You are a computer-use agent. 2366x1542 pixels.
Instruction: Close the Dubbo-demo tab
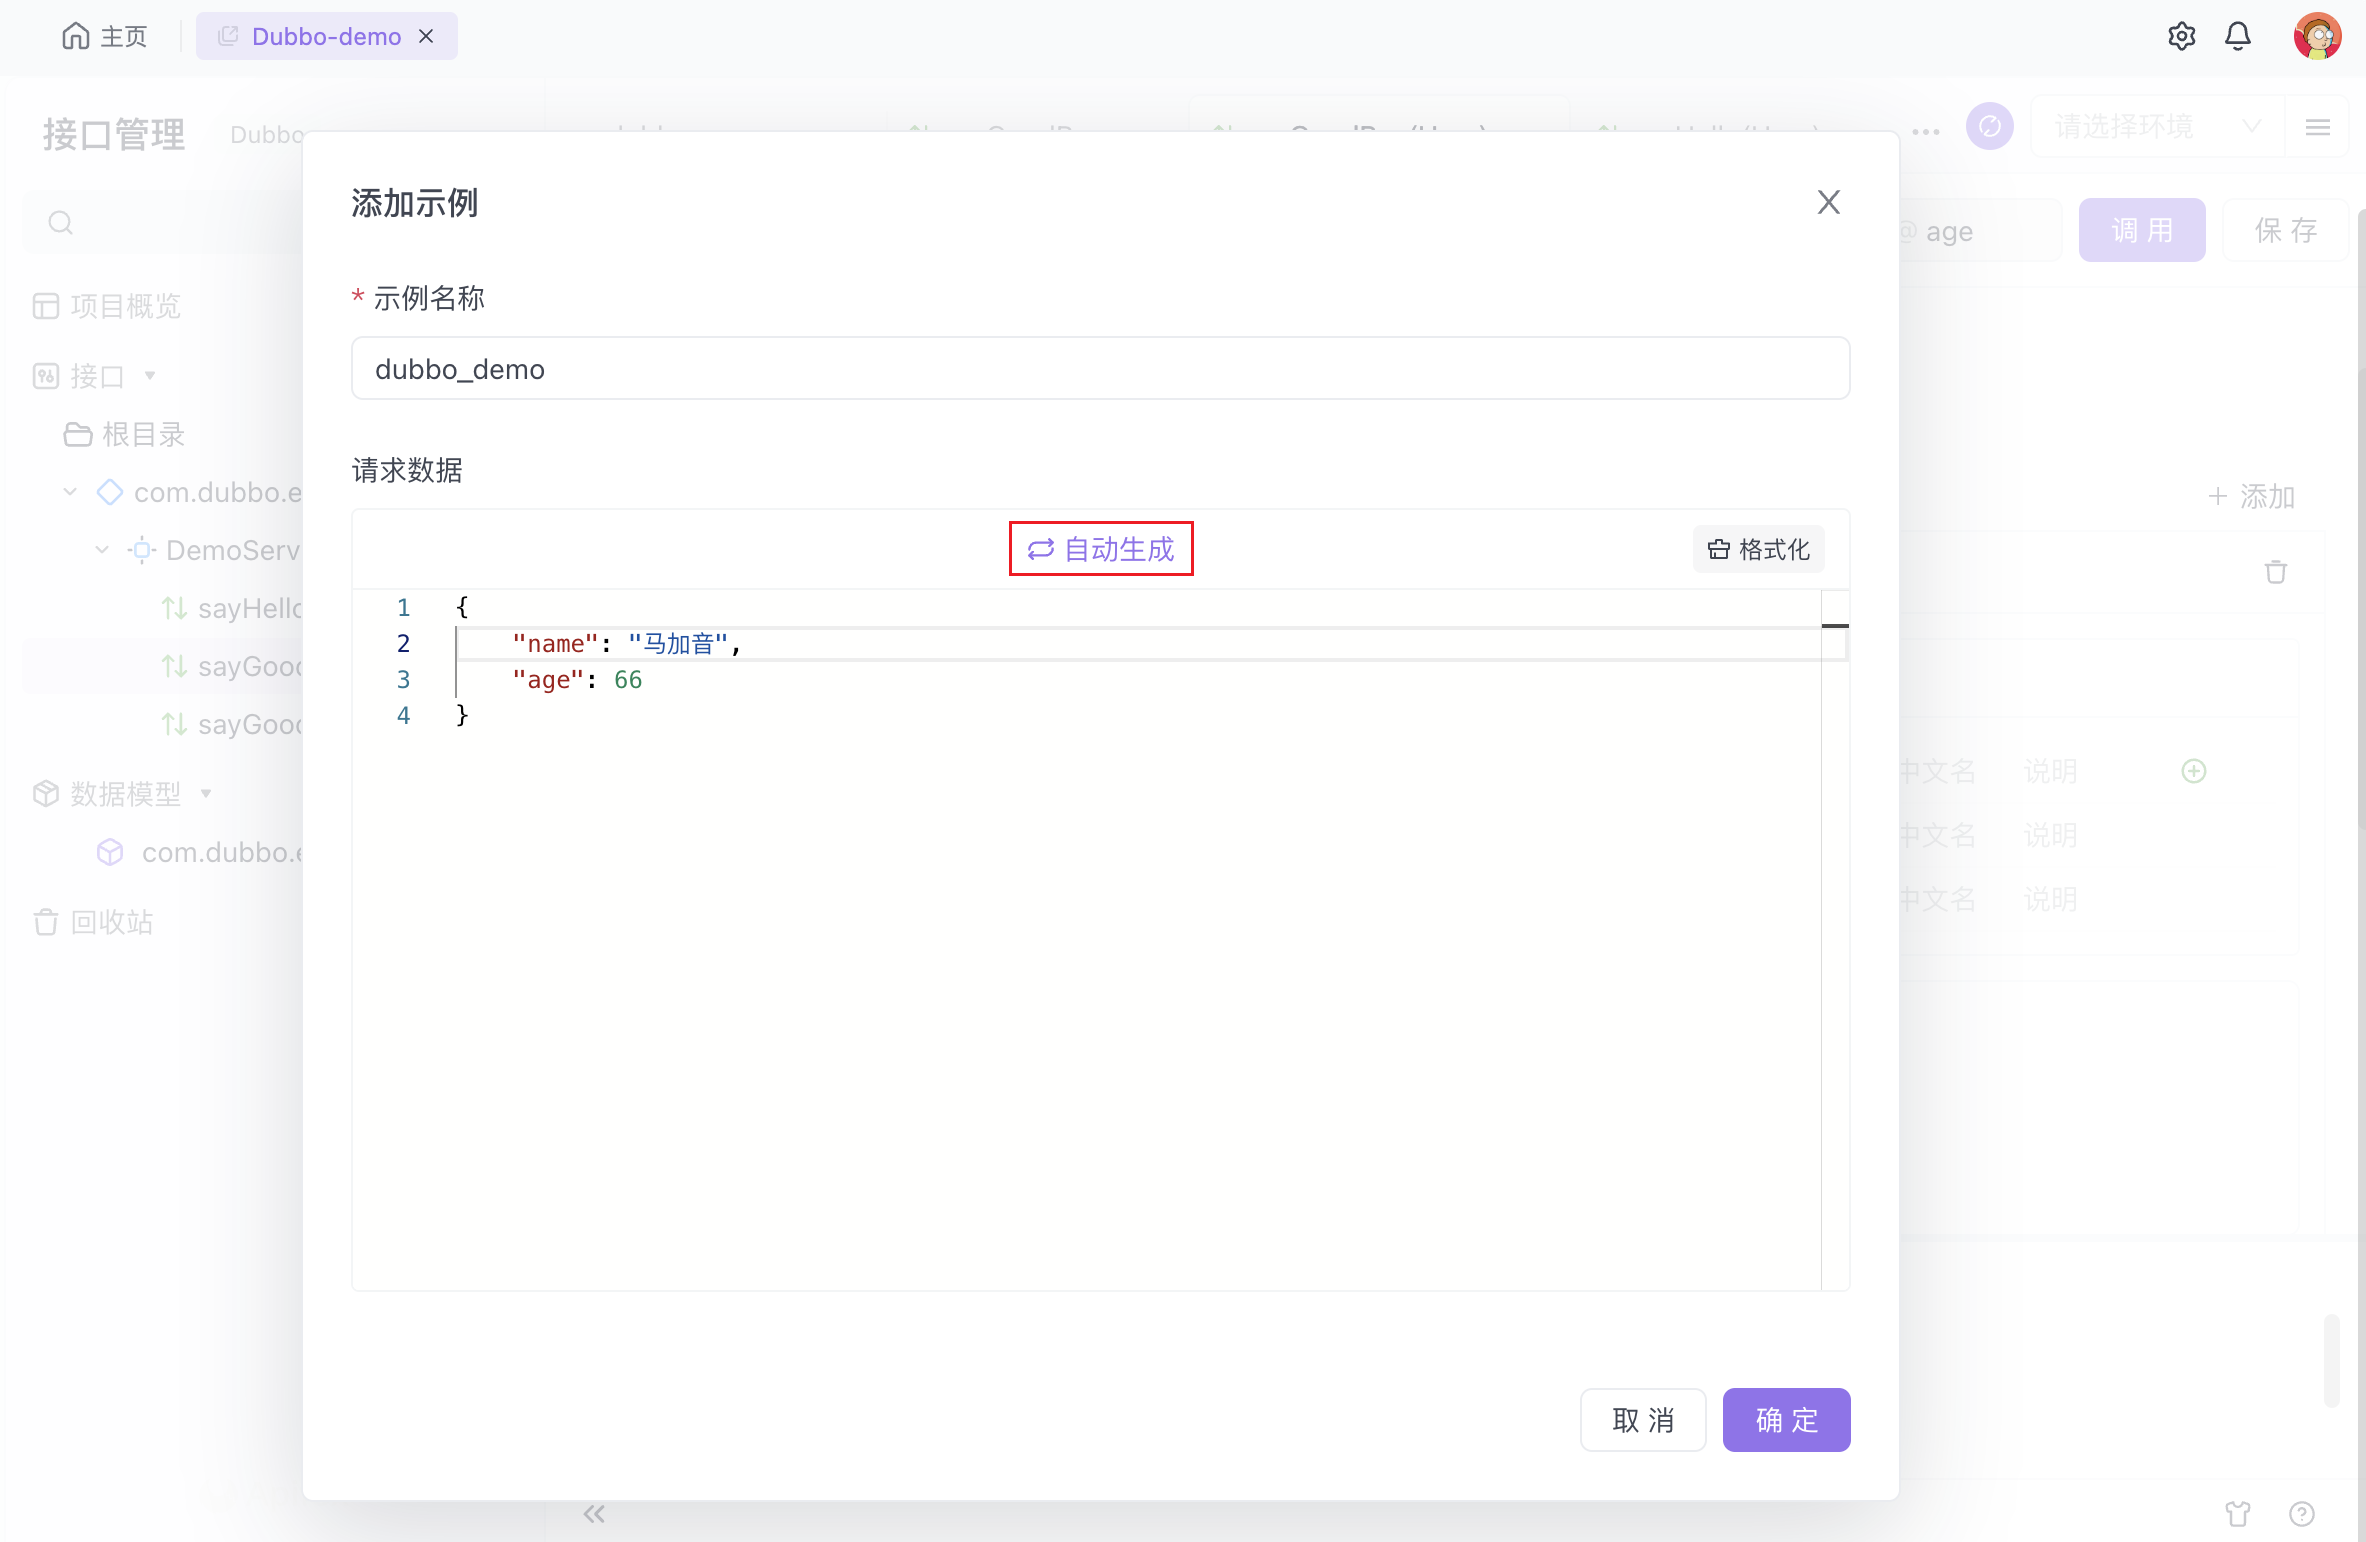(427, 36)
